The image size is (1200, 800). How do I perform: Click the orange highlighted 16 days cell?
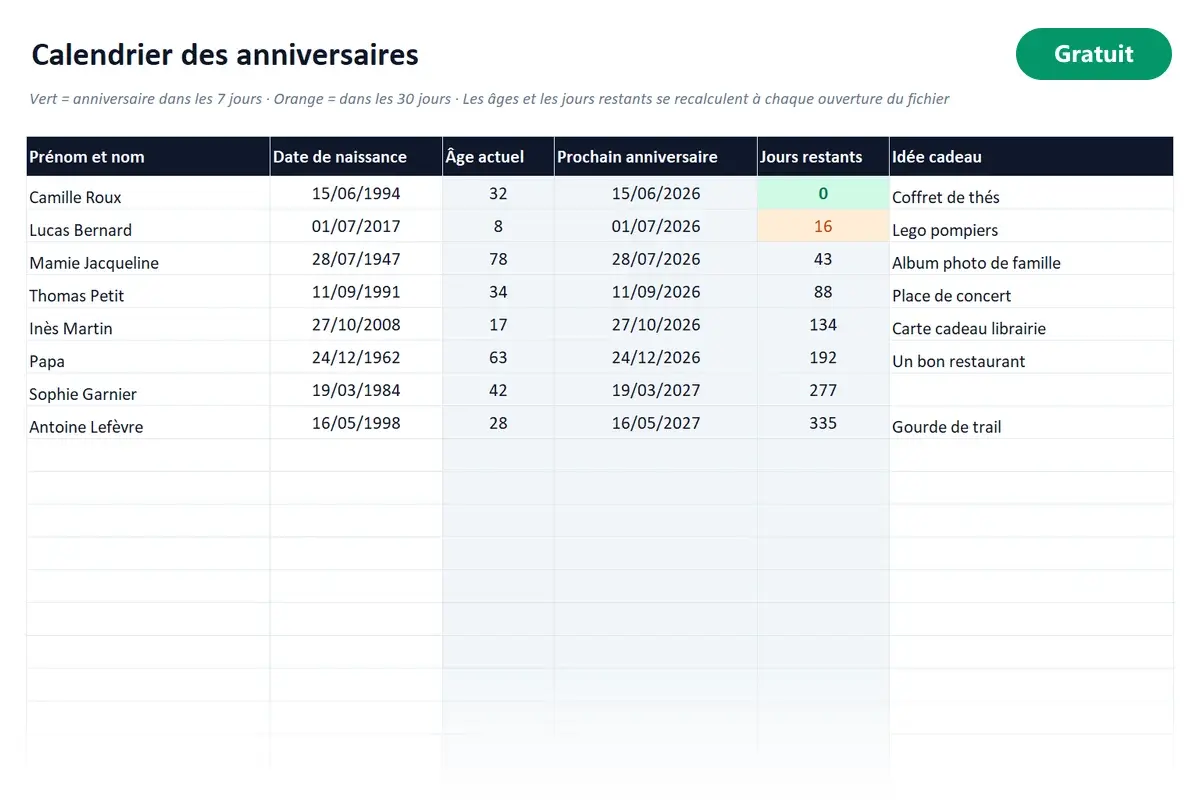[823, 227]
